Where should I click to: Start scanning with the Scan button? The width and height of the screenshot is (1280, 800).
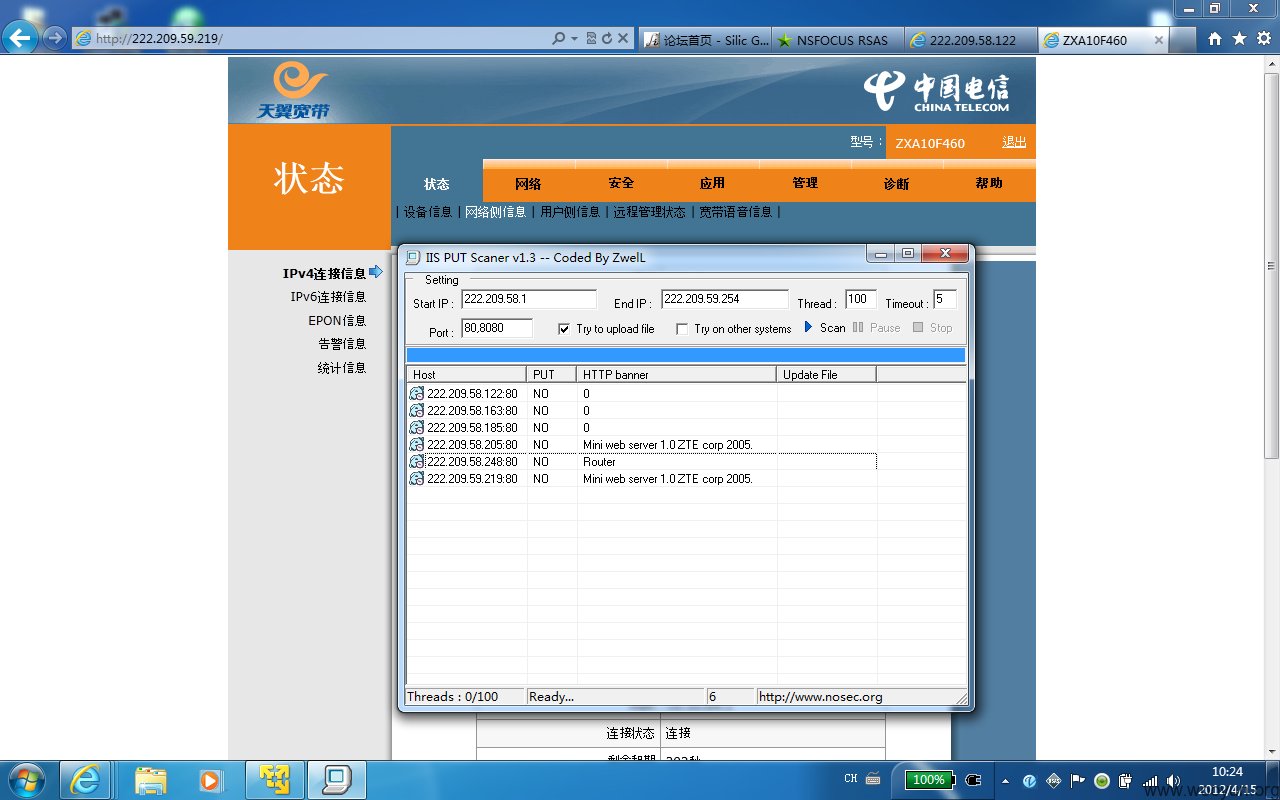coord(825,328)
